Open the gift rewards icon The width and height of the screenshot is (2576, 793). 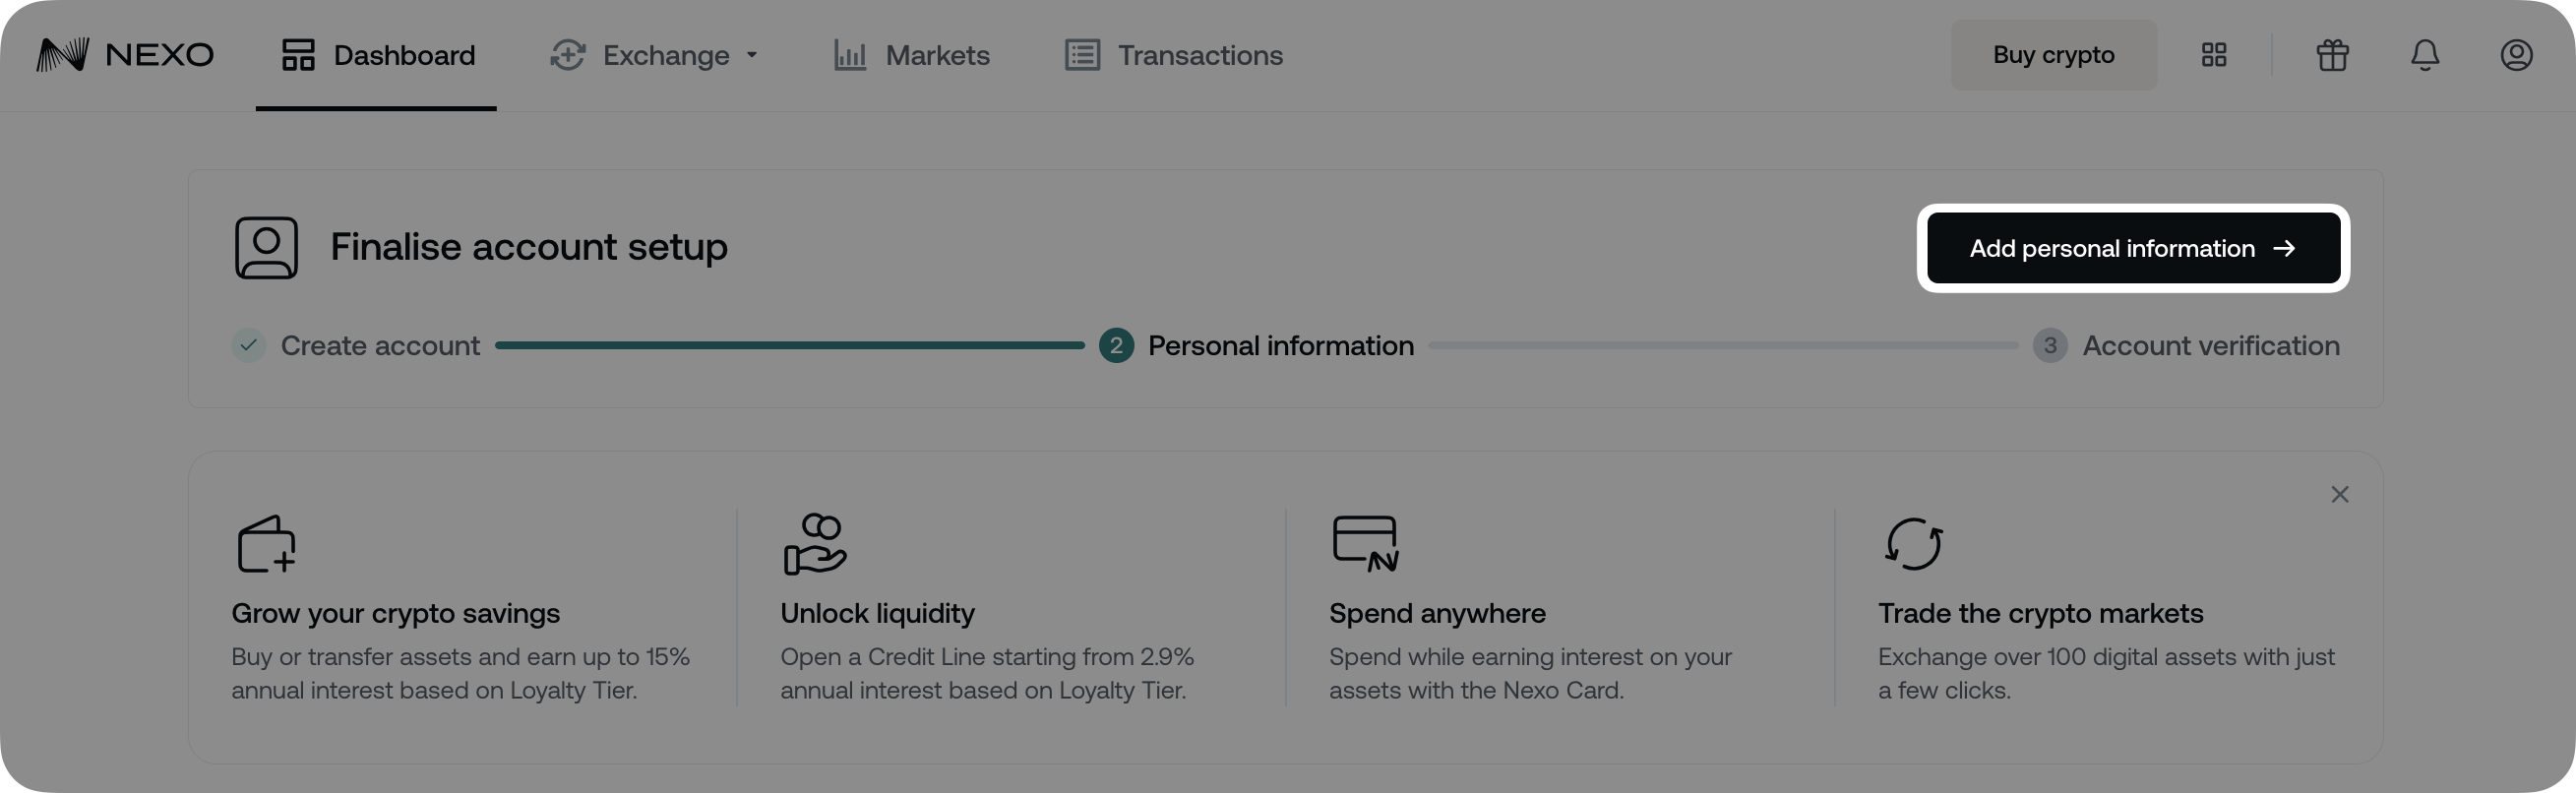coord(2332,55)
